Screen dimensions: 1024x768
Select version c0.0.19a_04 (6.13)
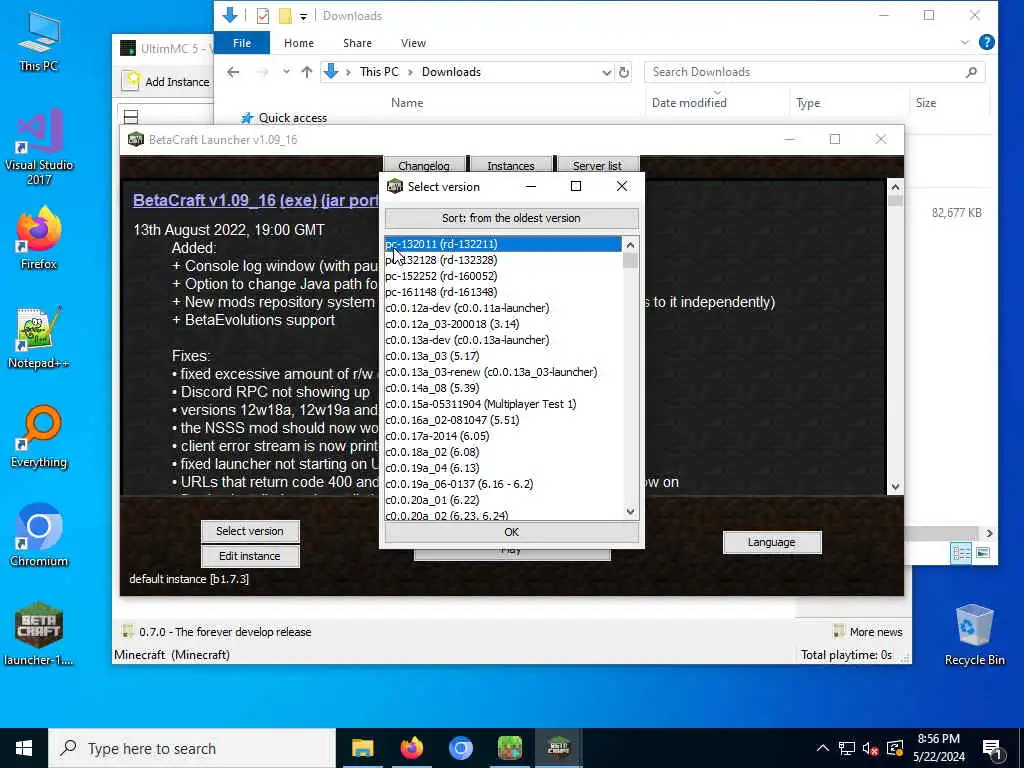coord(503,468)
